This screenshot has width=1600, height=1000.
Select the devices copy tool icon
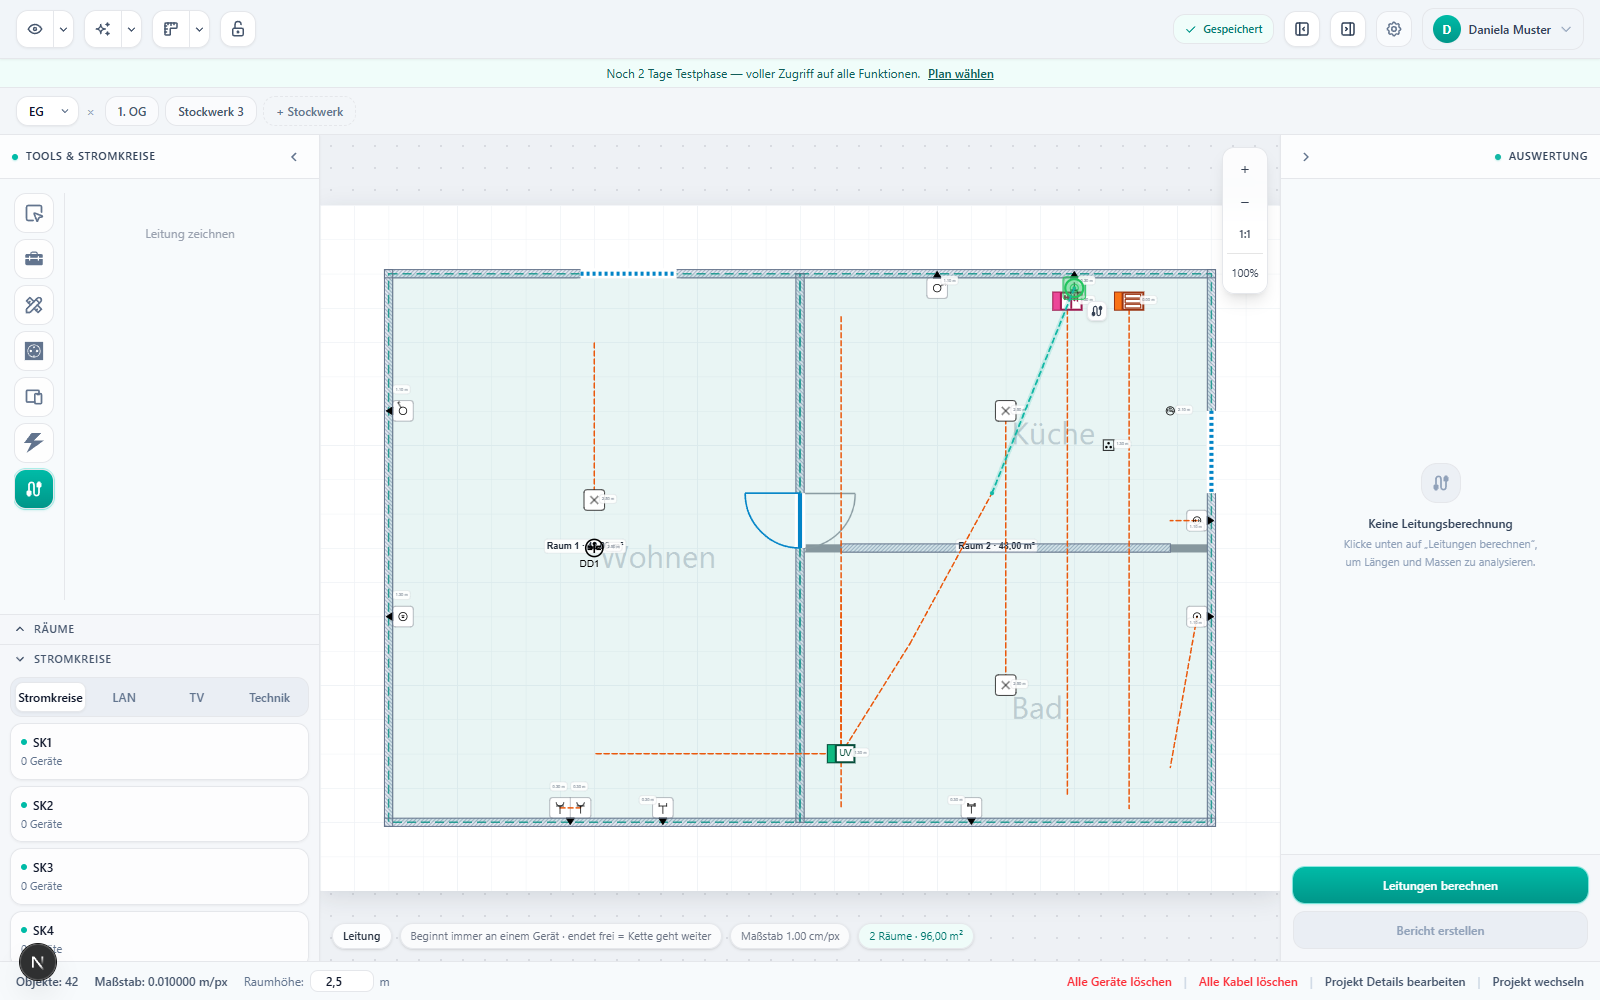pos(34,397)
